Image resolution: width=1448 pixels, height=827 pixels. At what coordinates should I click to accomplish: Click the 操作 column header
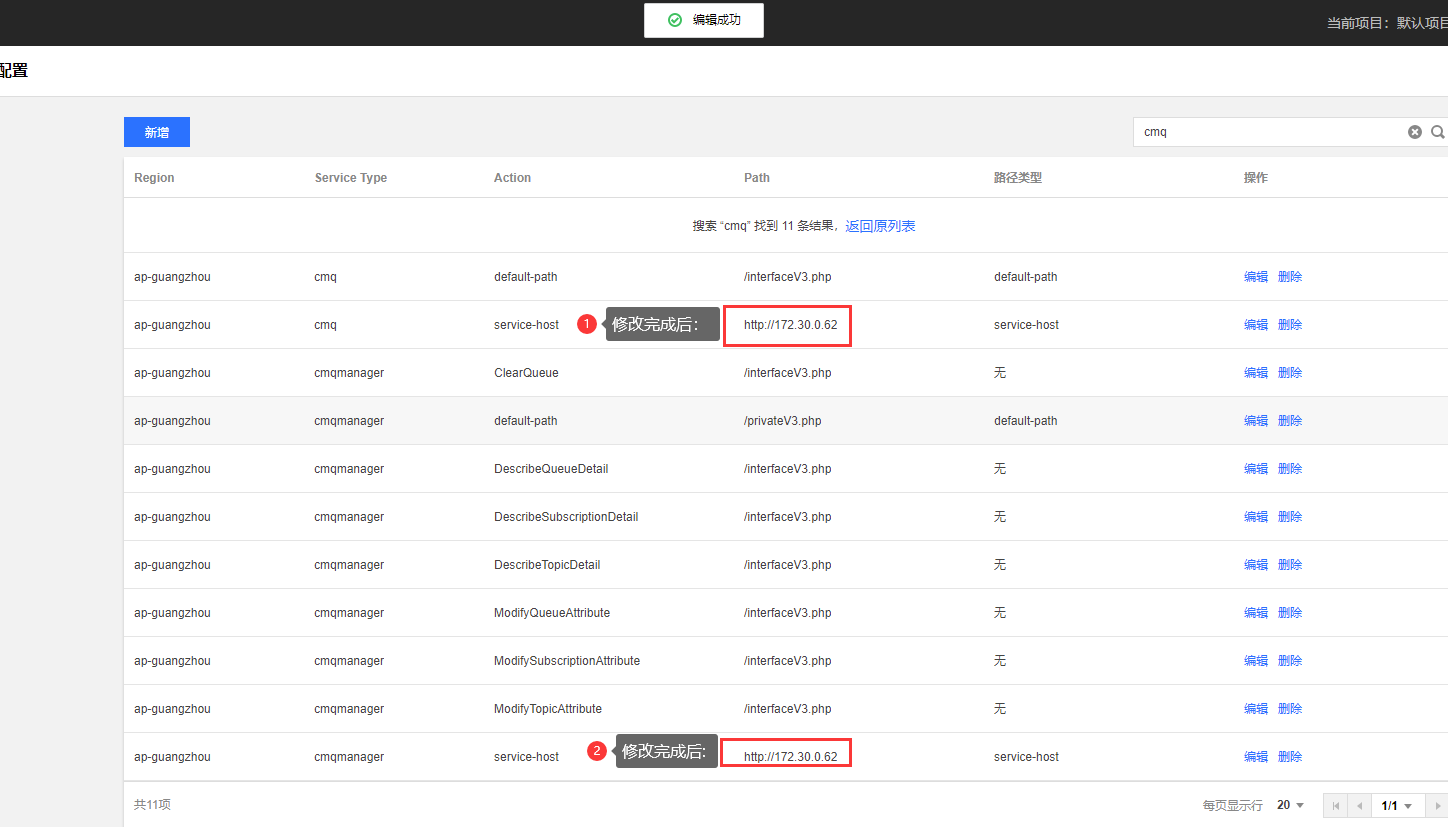(1256, 178)
